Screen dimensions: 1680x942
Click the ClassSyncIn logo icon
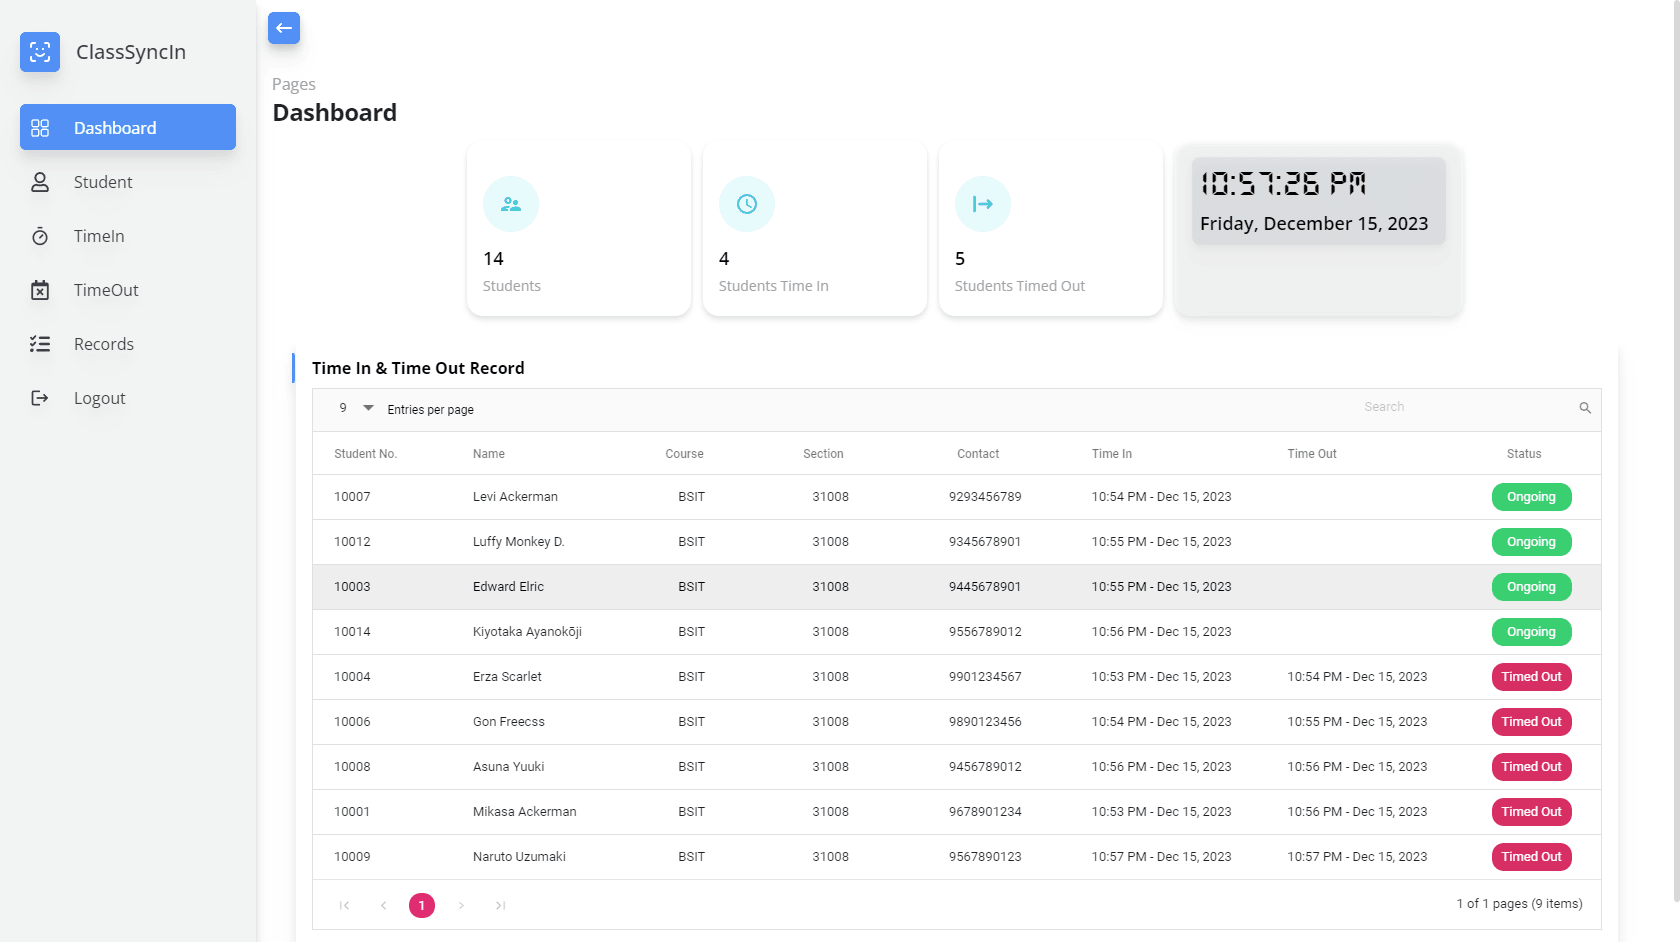tap(40, 52)
